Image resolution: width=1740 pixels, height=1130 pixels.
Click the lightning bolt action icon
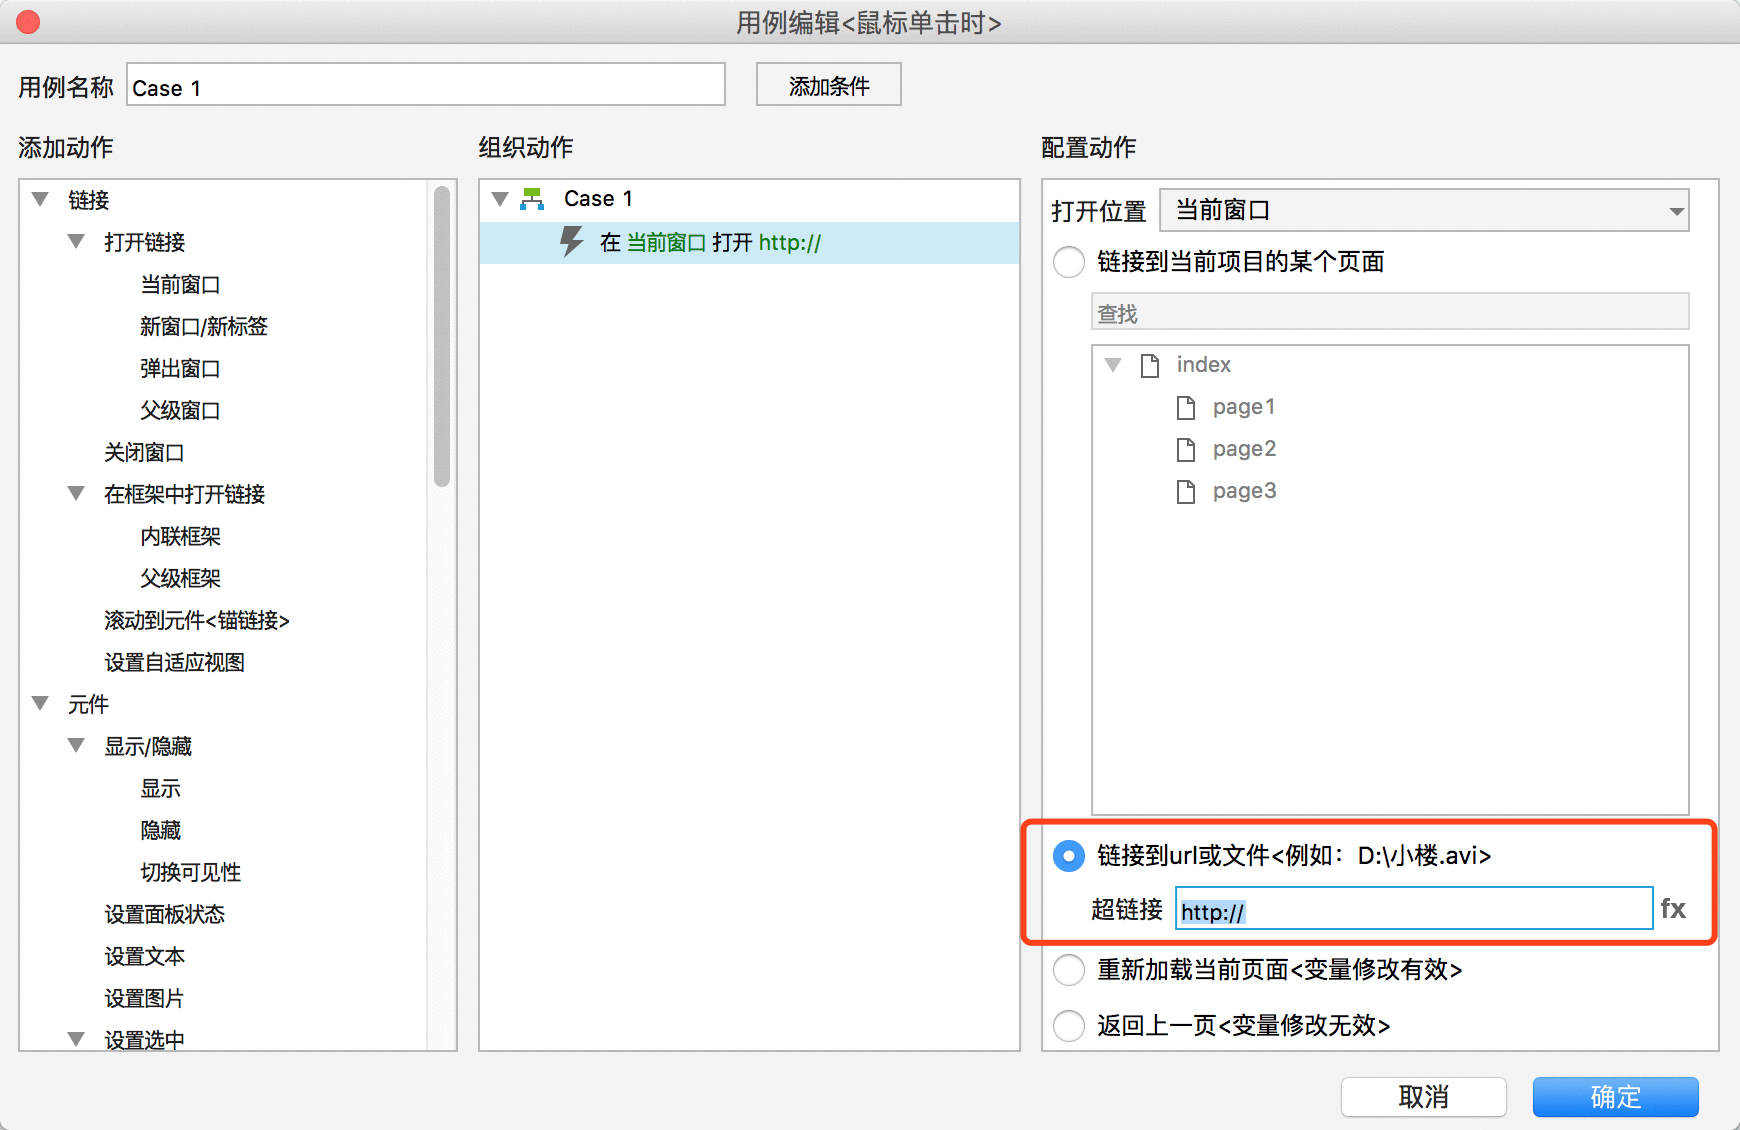tap(571, 242)
